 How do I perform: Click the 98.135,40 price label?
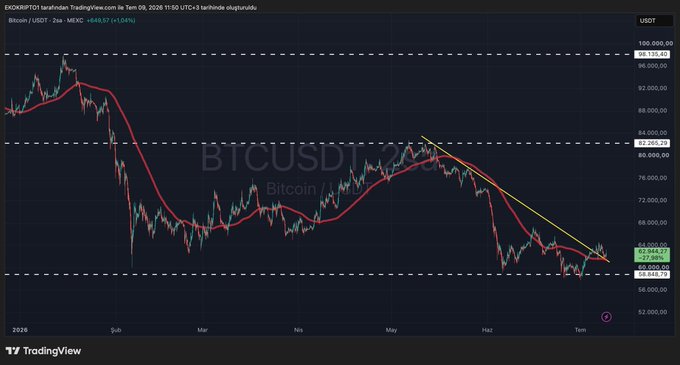coord(652,54)
